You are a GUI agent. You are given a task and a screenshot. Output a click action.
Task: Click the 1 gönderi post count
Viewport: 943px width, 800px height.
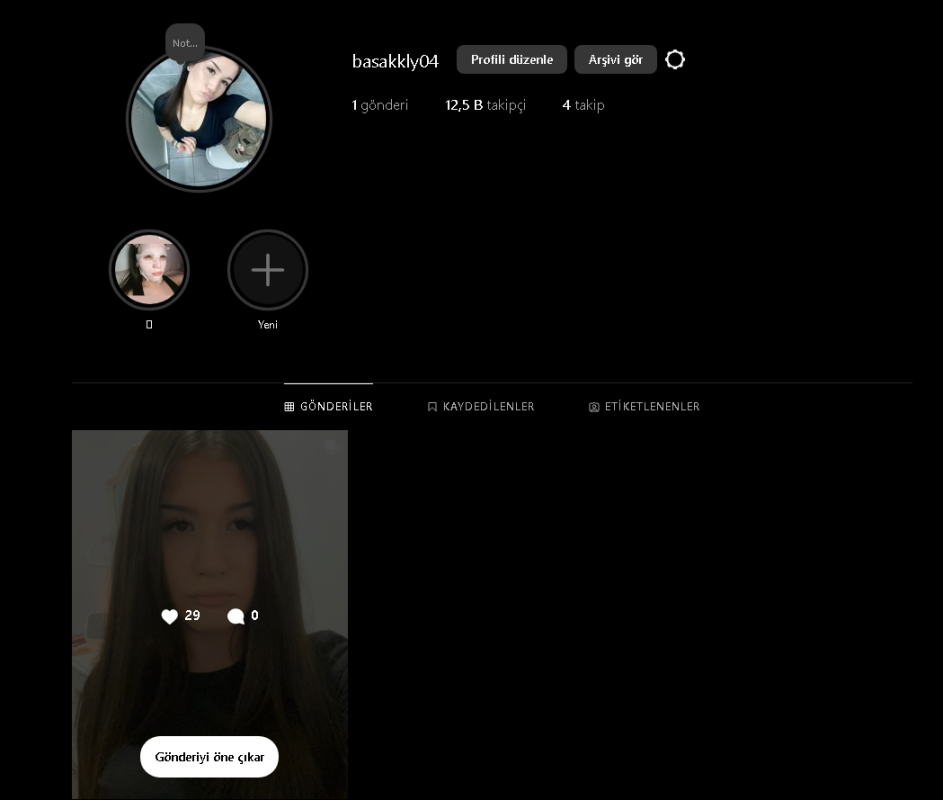pos(379,105)
